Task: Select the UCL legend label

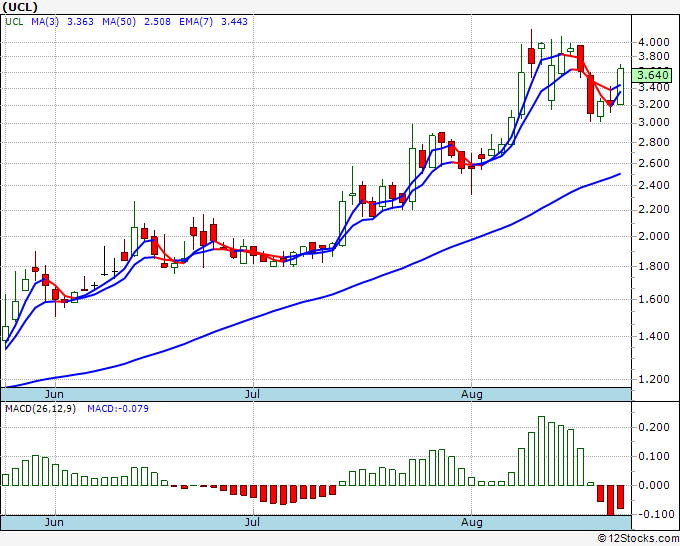Action: pyautogui.click(x=14, y=21)
